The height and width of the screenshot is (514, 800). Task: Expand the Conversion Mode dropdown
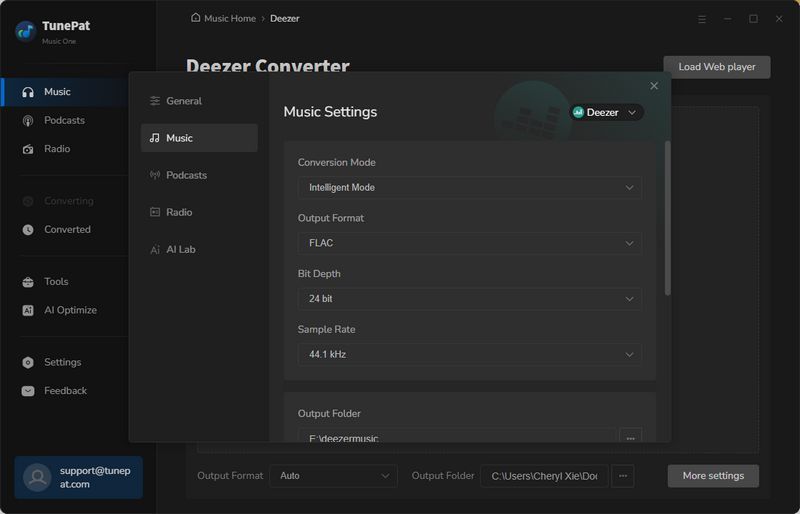[x=469, y=187]
